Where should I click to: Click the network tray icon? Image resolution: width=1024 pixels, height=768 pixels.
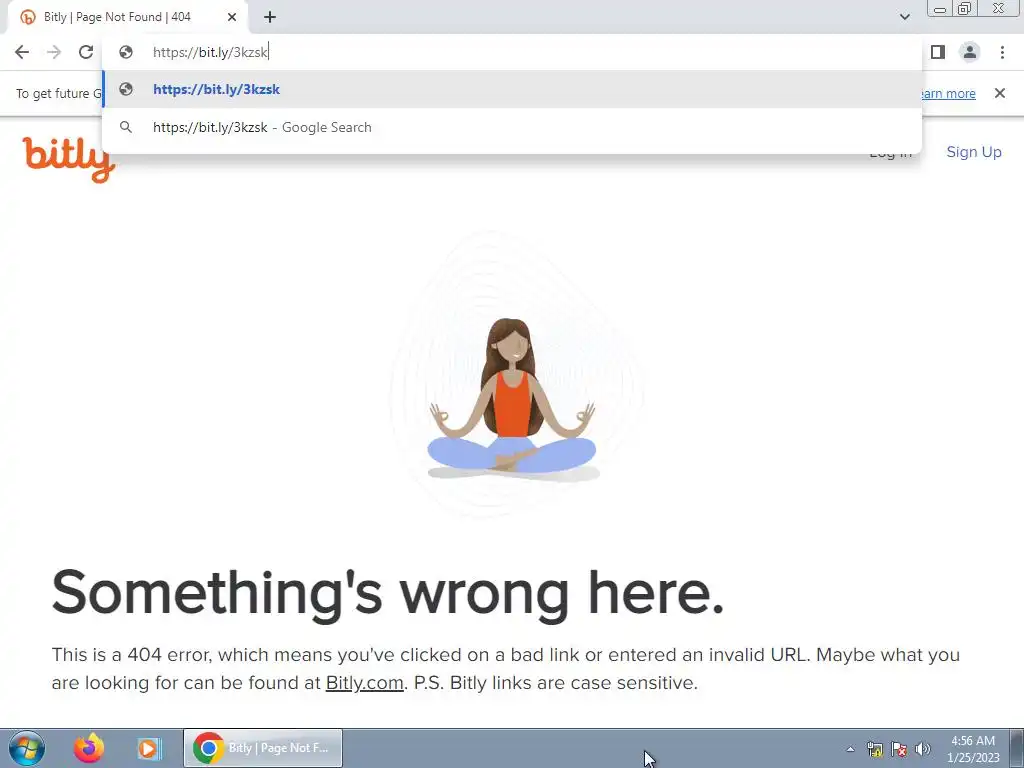click(x=875, y=749)
